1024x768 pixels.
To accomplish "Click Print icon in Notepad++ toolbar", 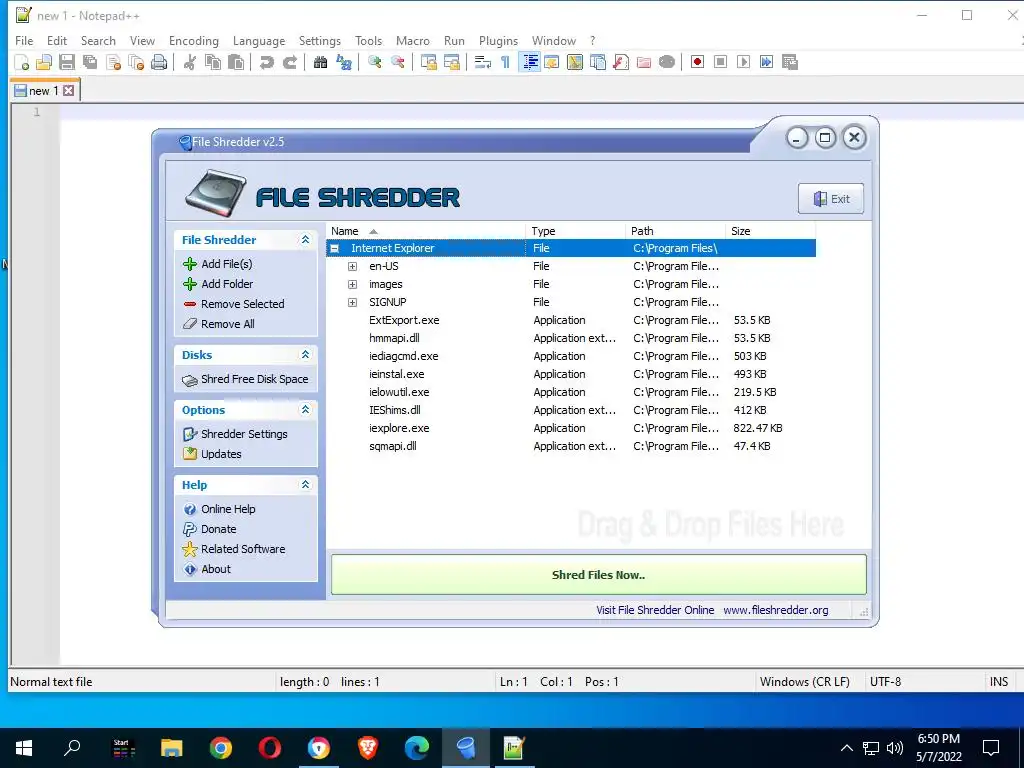I will click(x=159, y=62).
